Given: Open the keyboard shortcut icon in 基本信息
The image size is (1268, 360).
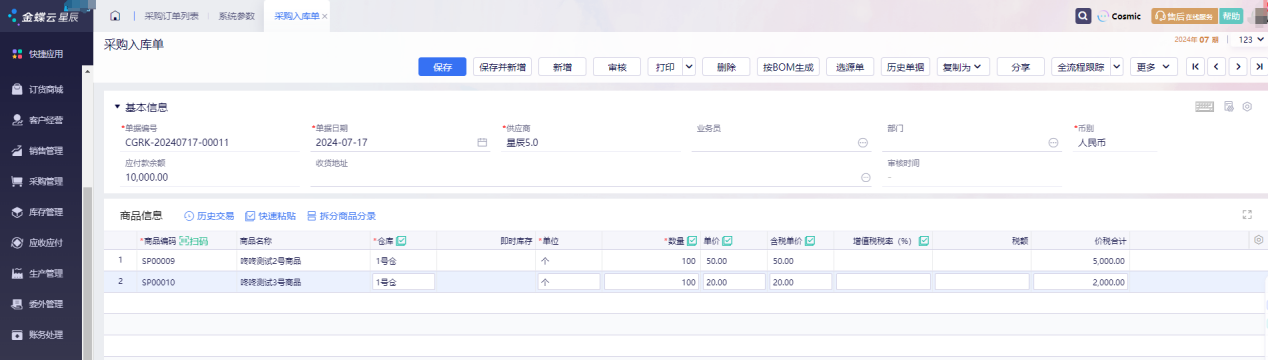Looking at the screenshot, I should click(x=1205, y=106).
